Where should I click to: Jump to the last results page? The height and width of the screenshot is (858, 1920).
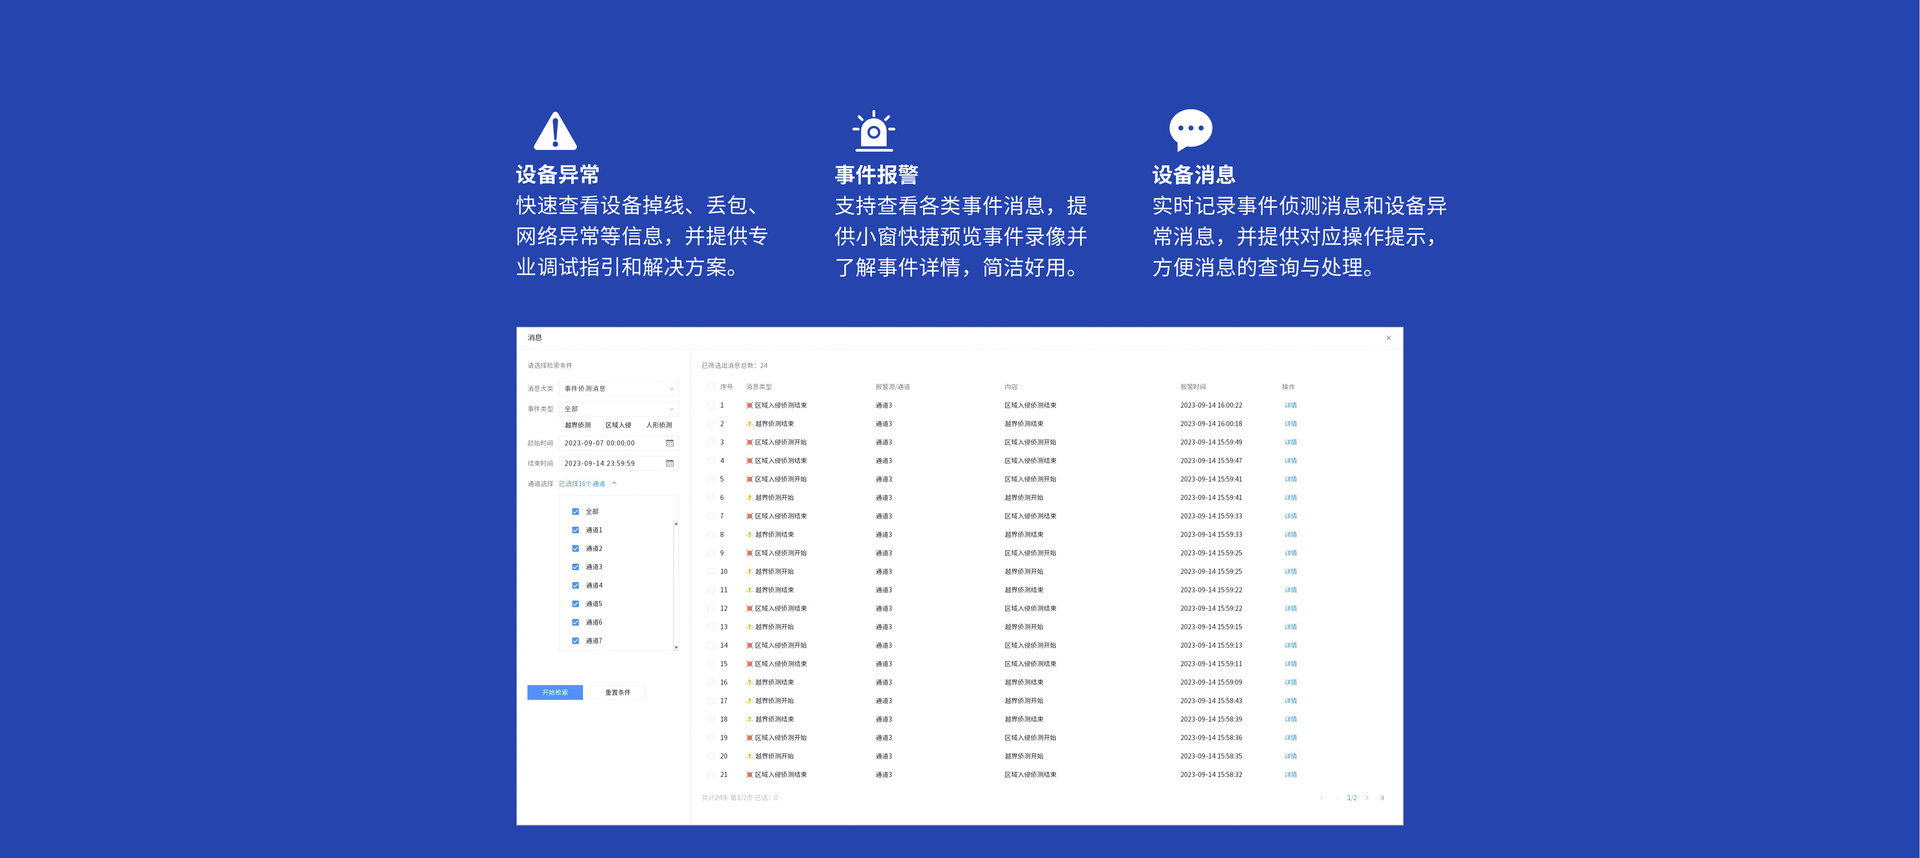[1382, 798]
